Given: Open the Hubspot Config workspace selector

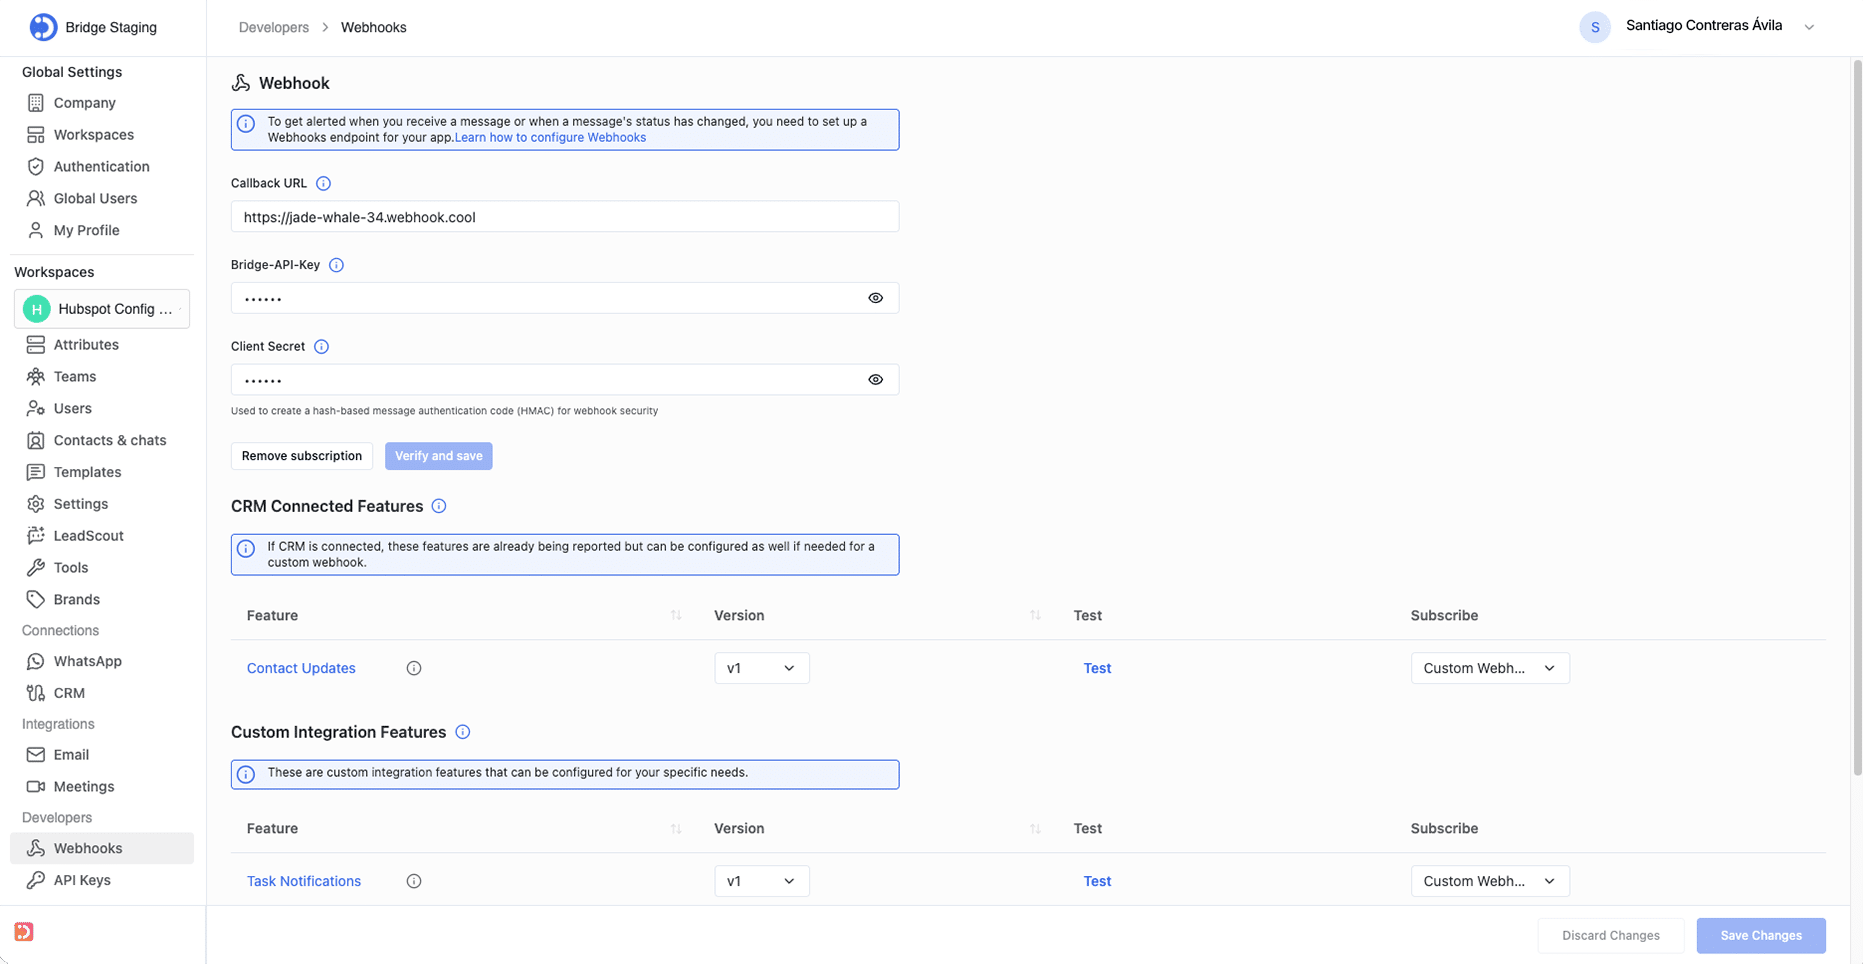Looking at the screenshot, I should pyautogui.click(x=102, y=309).
